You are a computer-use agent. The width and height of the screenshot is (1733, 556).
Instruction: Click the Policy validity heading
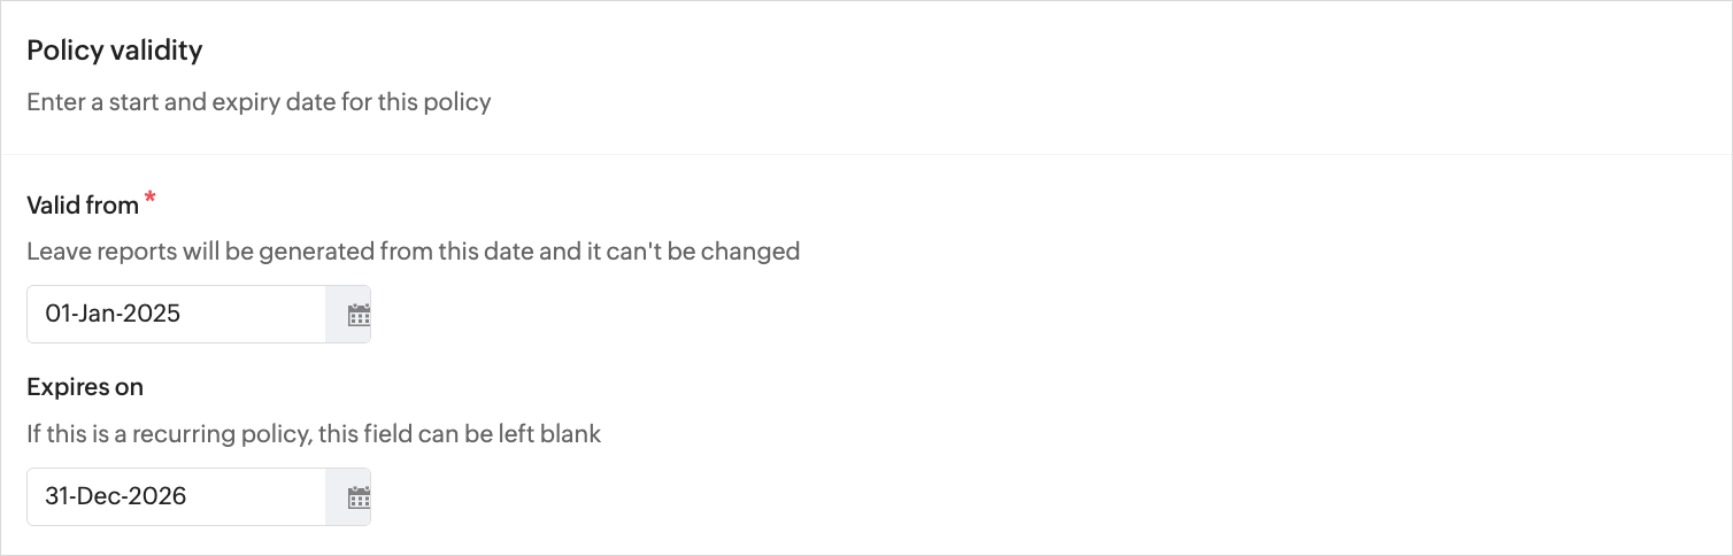(x=115, y=50)
